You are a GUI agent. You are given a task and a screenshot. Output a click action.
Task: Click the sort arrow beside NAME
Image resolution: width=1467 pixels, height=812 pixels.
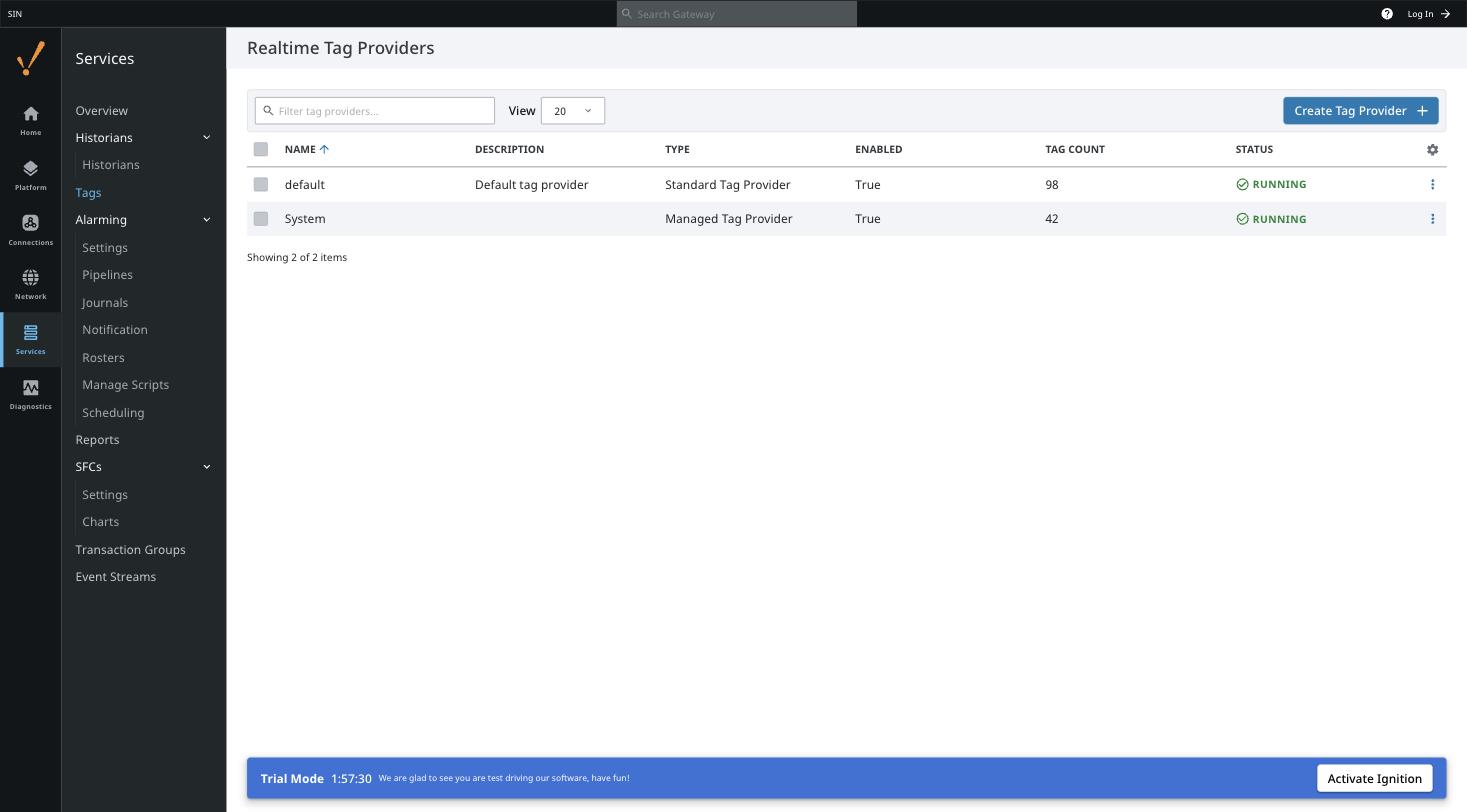[324, 149]
